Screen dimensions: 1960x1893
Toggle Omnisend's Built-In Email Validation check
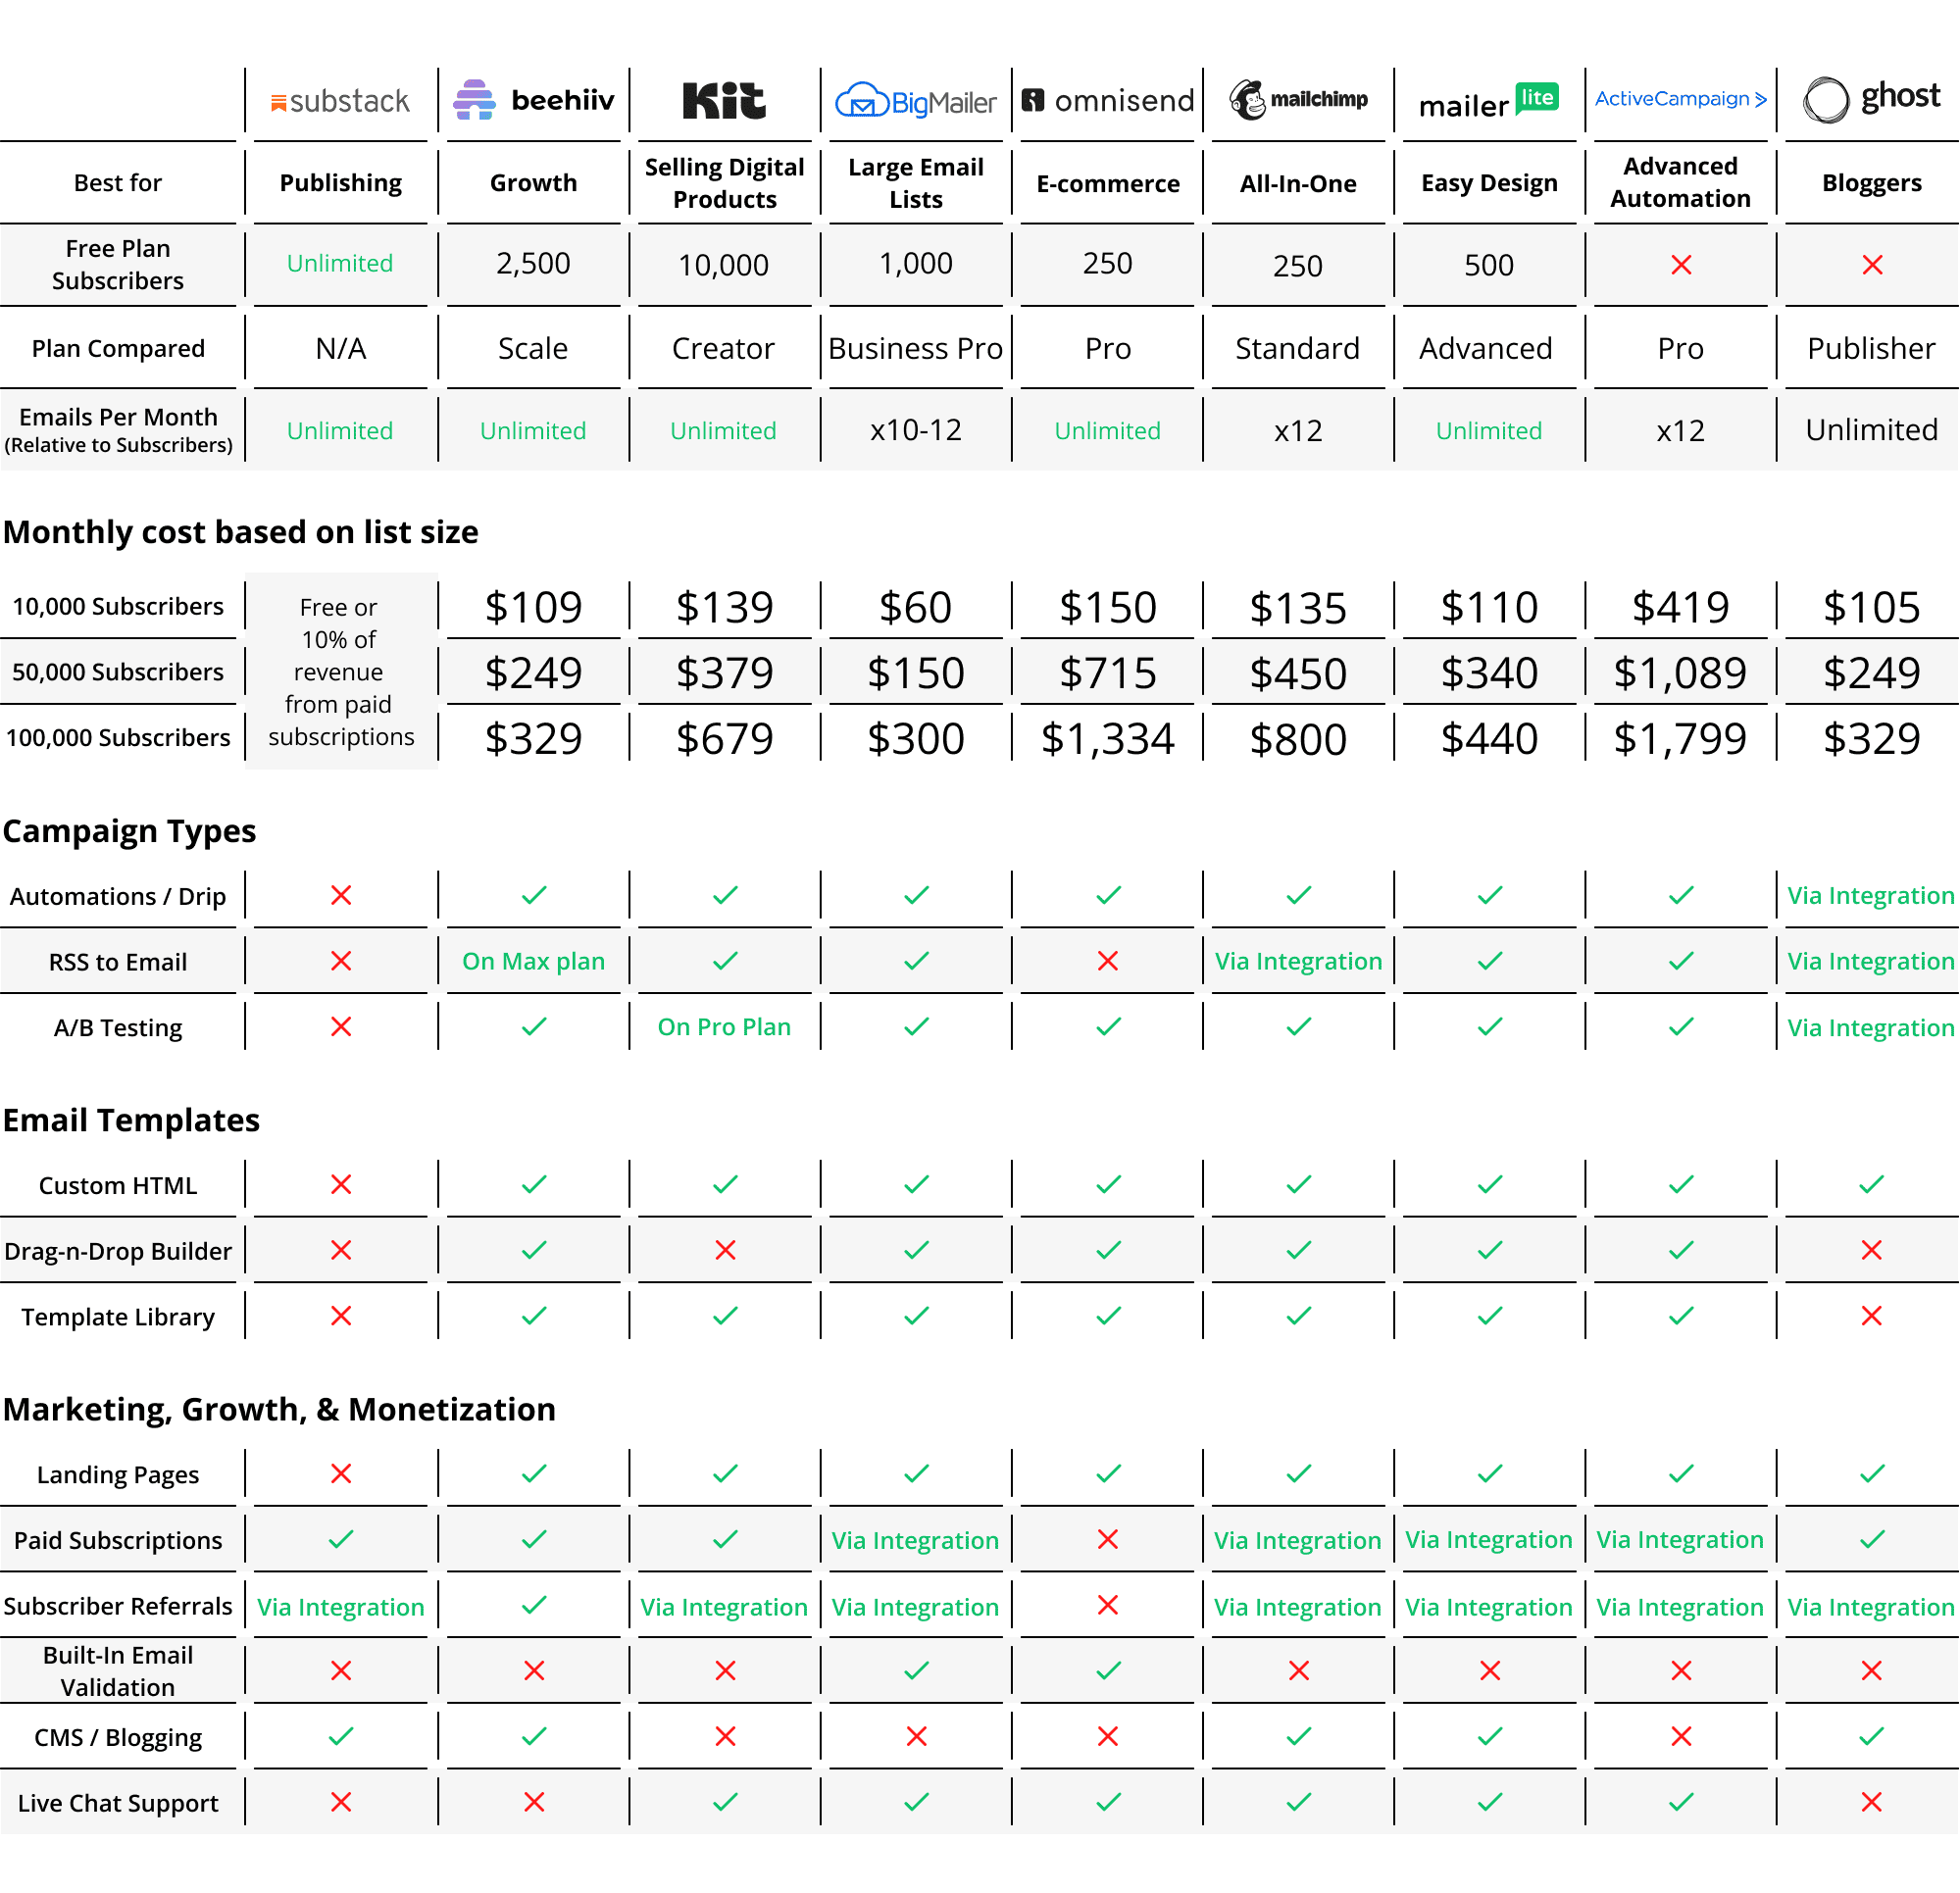point(1106,1670)
